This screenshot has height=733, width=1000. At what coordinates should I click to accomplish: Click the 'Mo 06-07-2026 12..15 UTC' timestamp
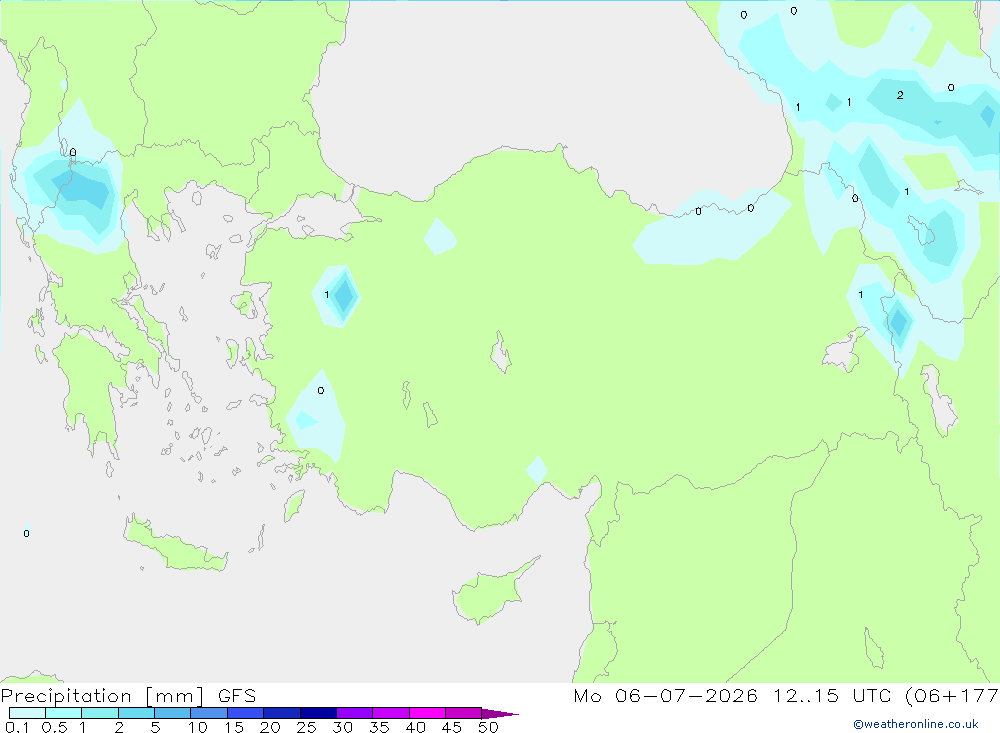click(x=732, y=695)
